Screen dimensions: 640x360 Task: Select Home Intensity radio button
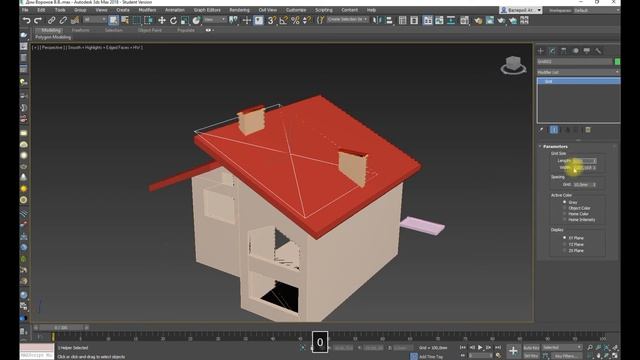tap(565, 220)
